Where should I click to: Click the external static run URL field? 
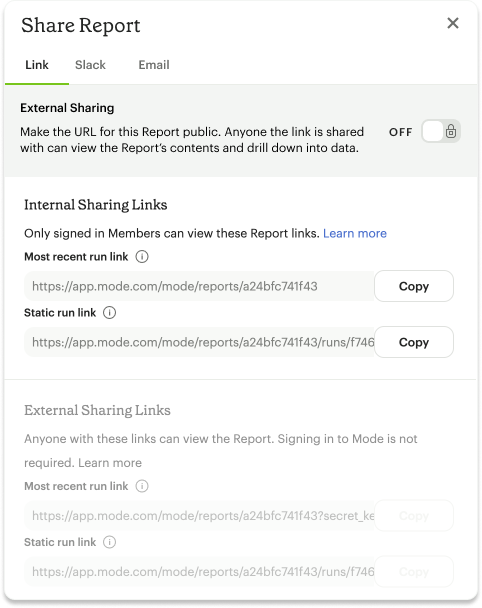199,572
